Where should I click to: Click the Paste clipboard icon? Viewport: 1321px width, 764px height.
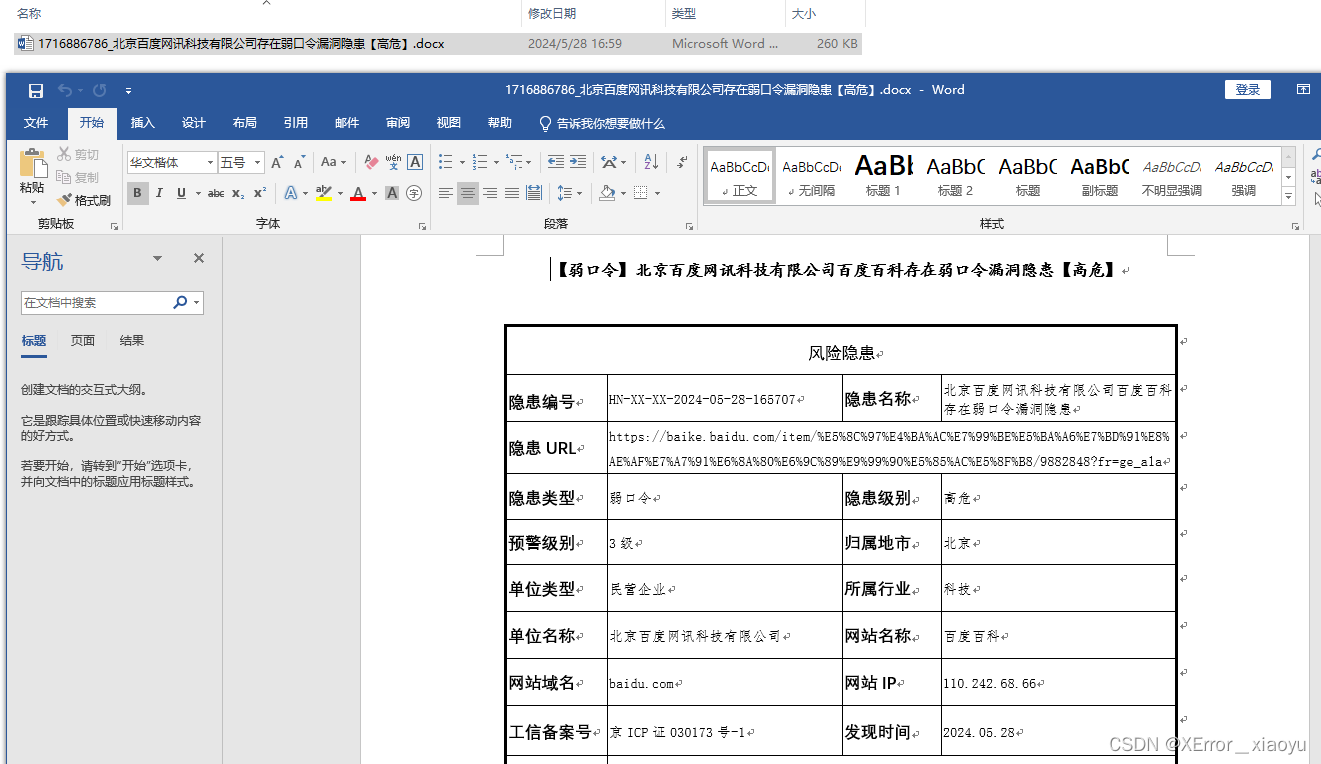point(32,163)
